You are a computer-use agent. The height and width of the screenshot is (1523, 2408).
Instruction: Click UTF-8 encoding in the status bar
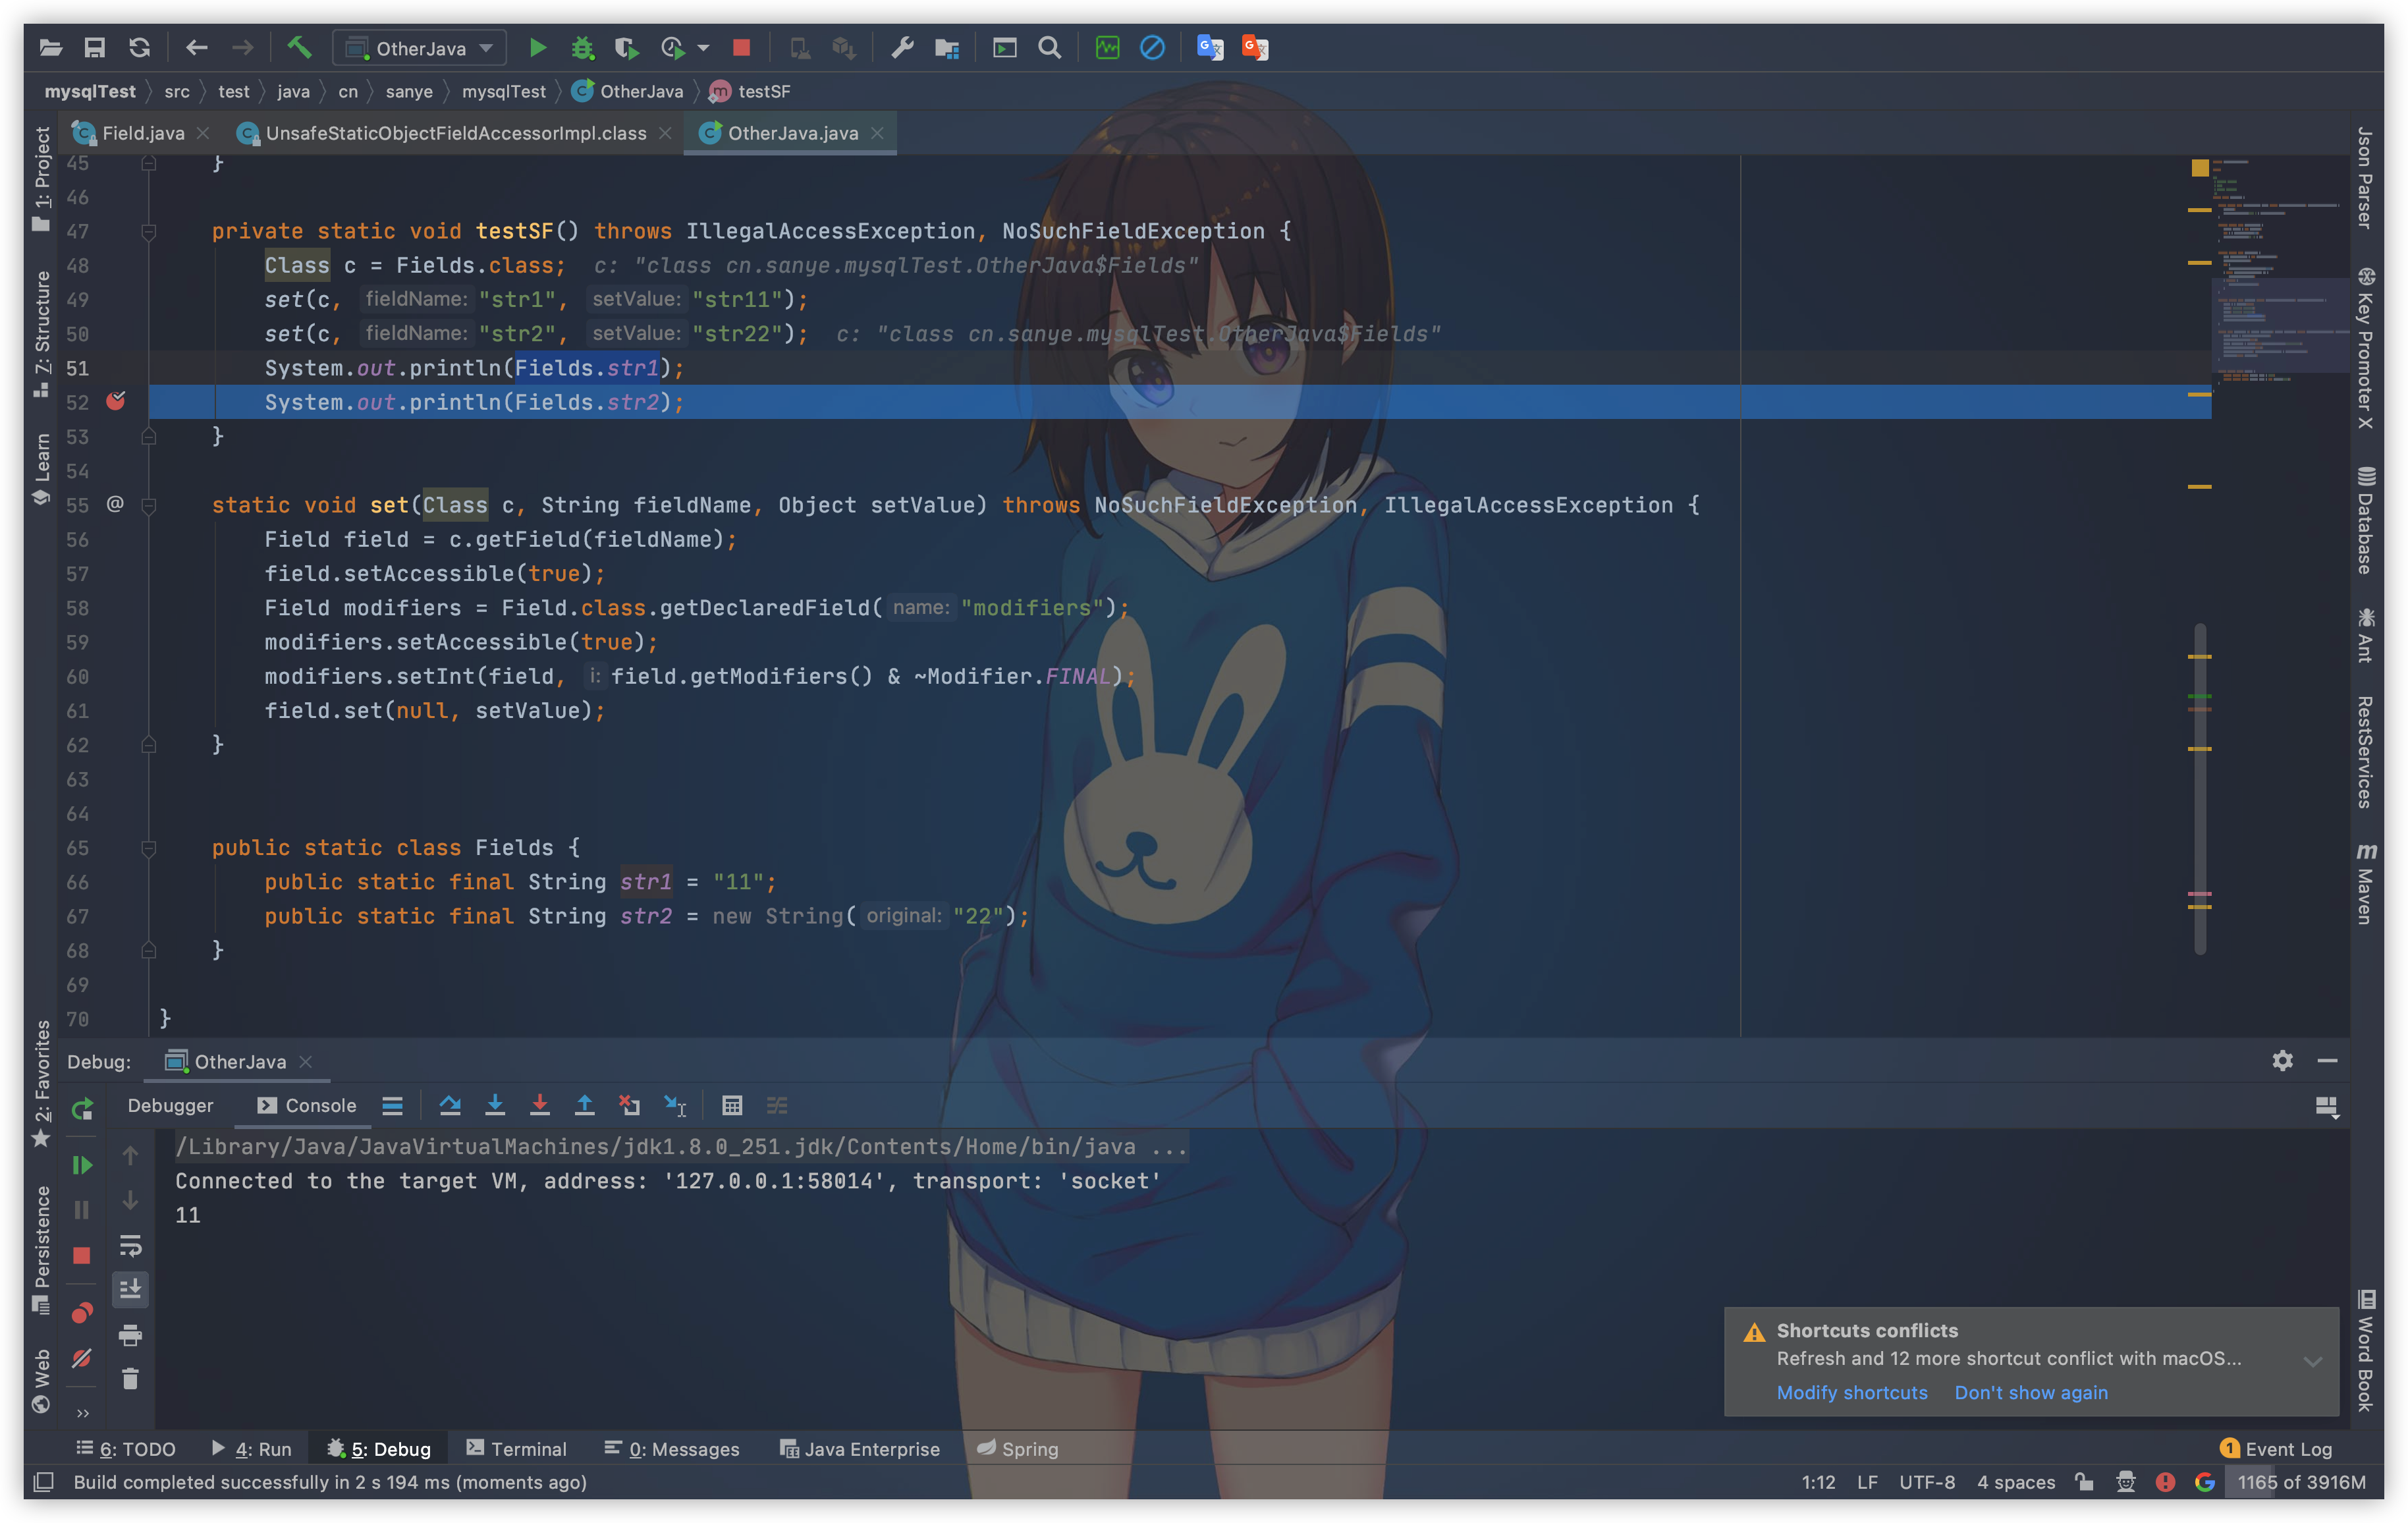click(1927, 1482)
